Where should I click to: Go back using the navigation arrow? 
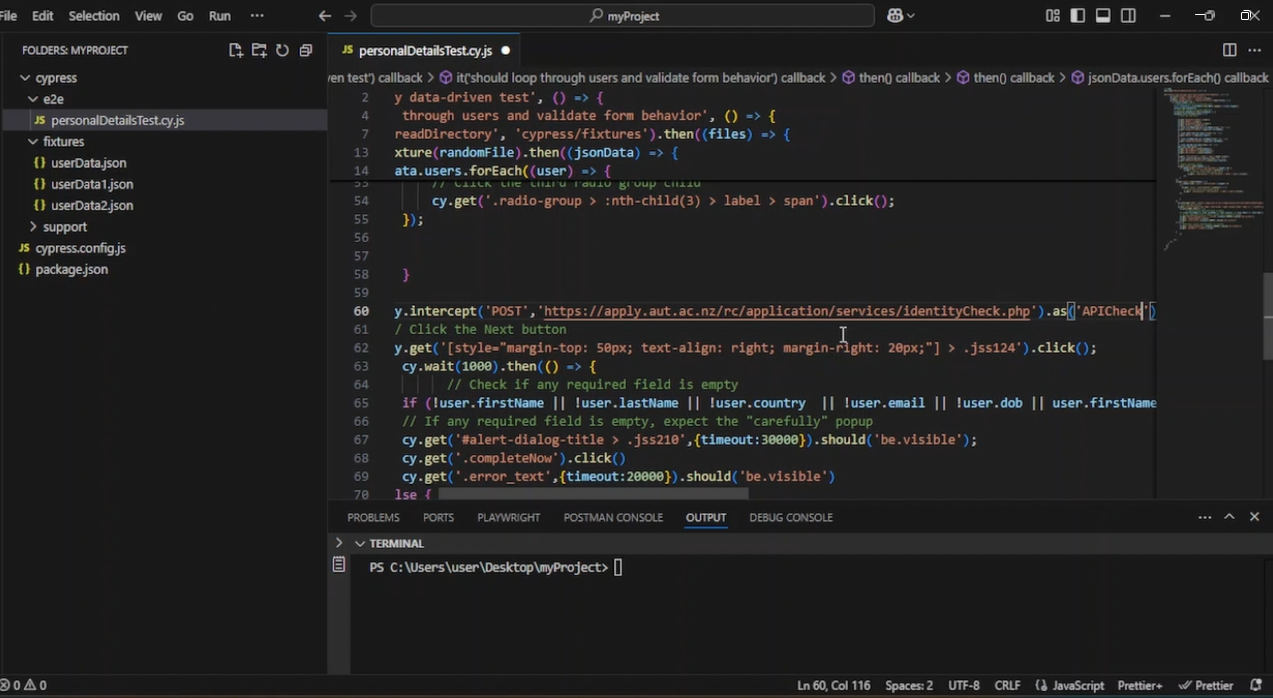pos(324,16)
